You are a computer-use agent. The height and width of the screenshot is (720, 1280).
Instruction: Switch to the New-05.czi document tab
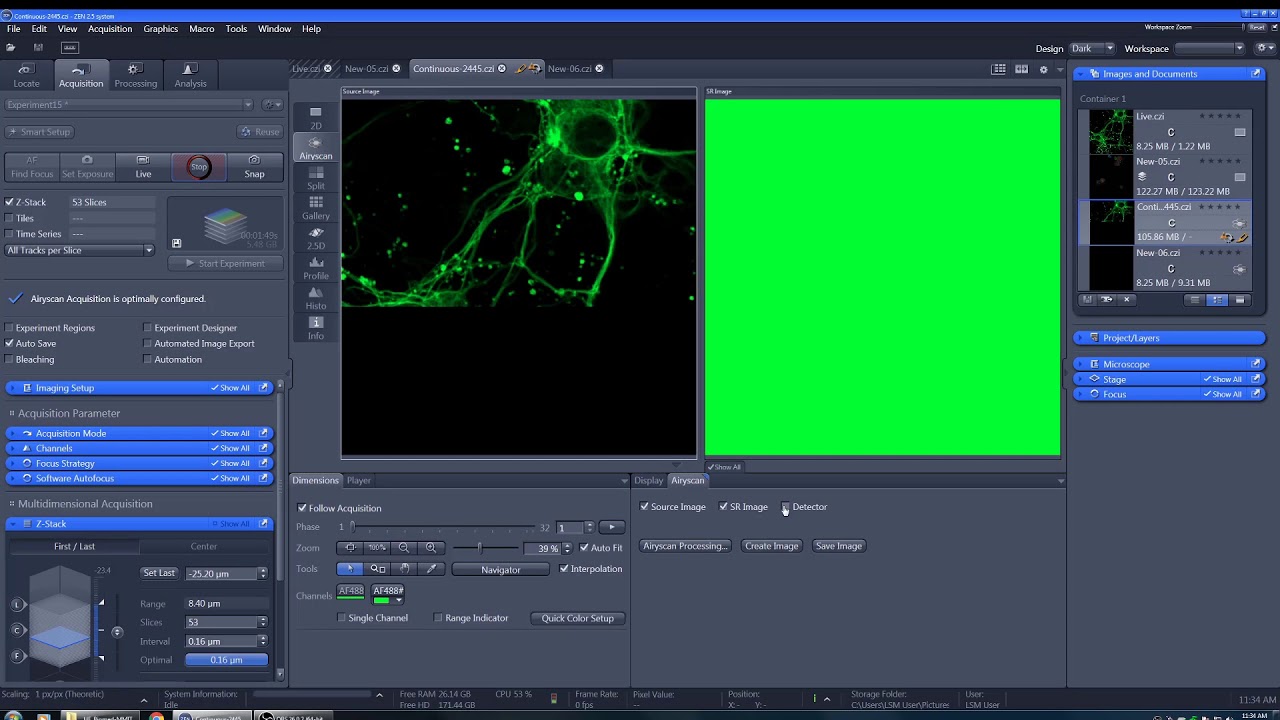click(366, 69)
